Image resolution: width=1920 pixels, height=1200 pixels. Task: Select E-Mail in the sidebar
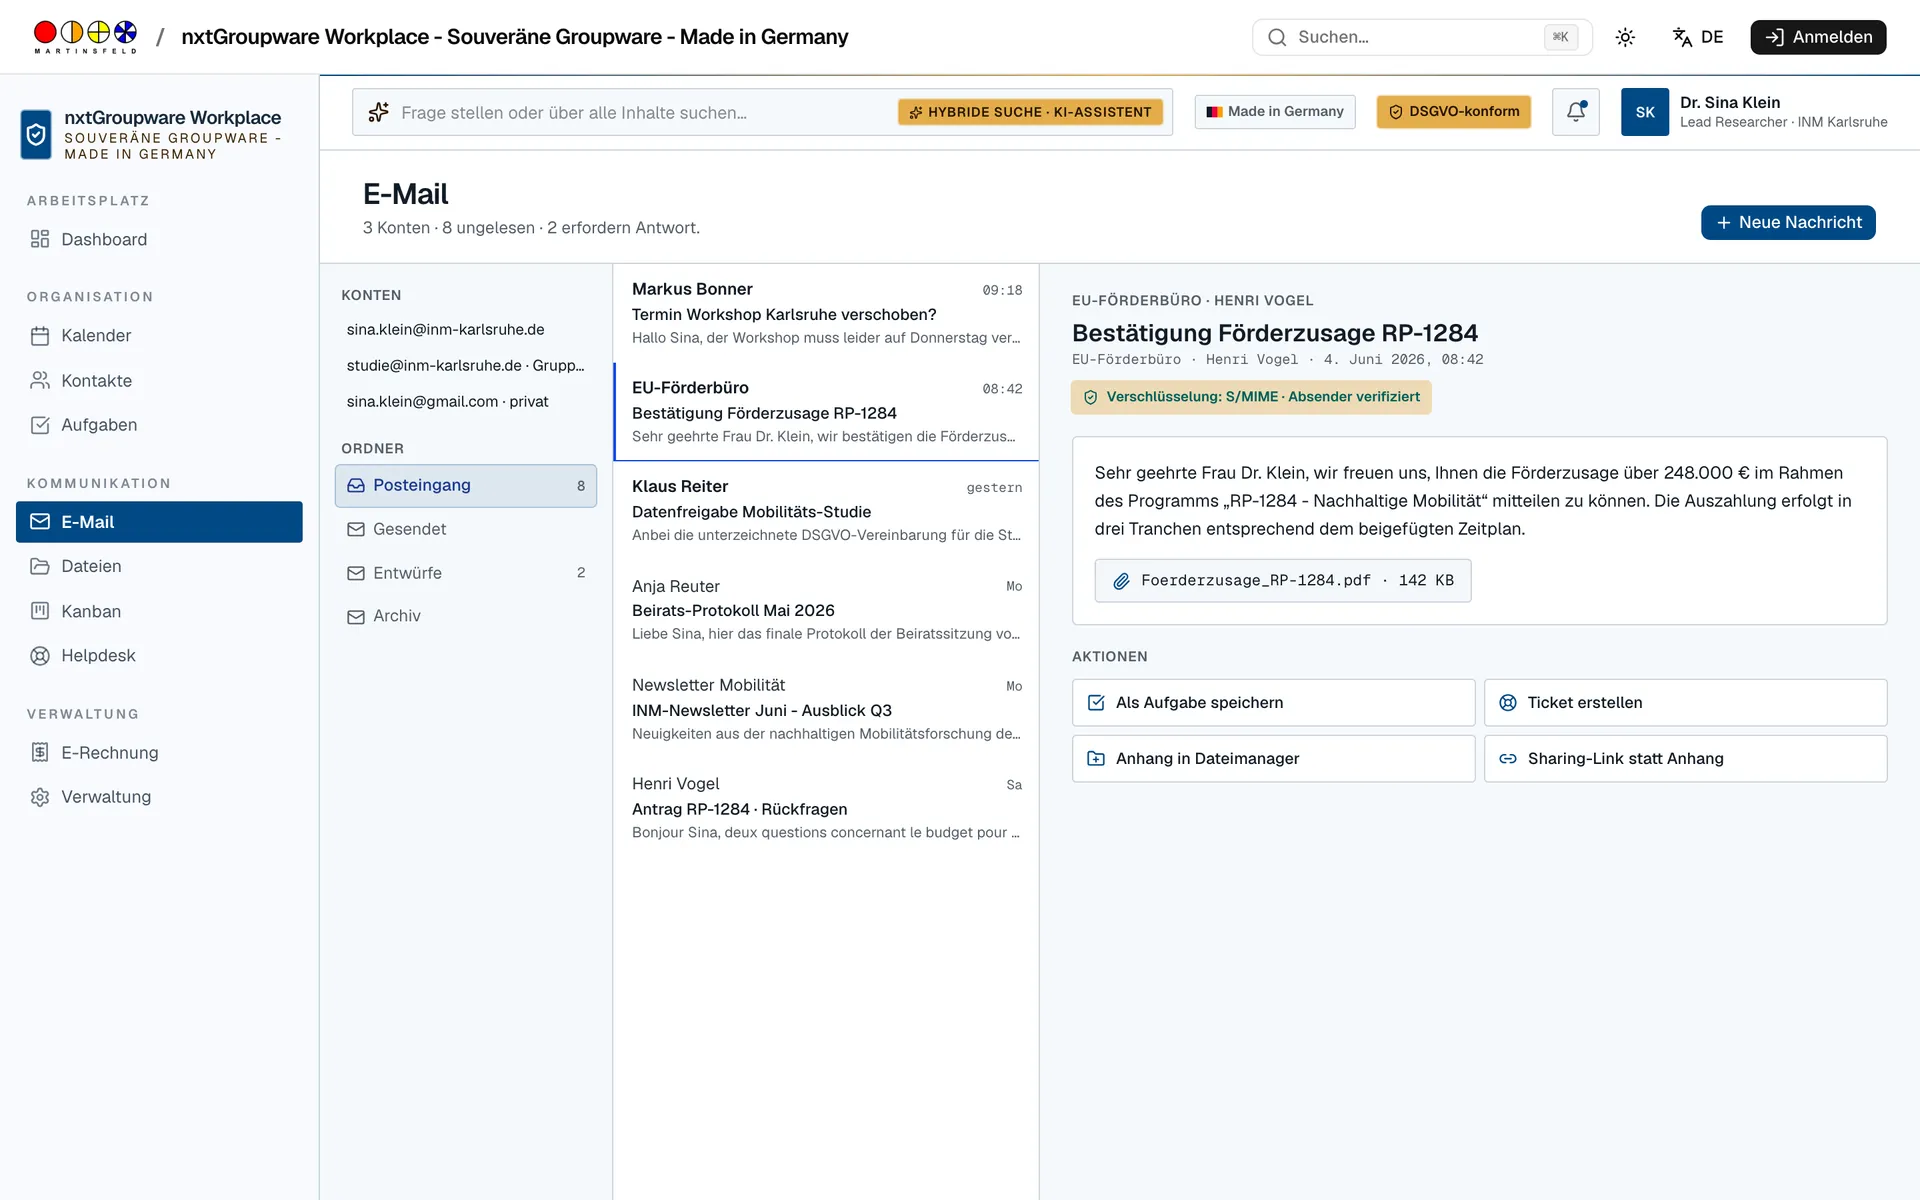point(159,522)
